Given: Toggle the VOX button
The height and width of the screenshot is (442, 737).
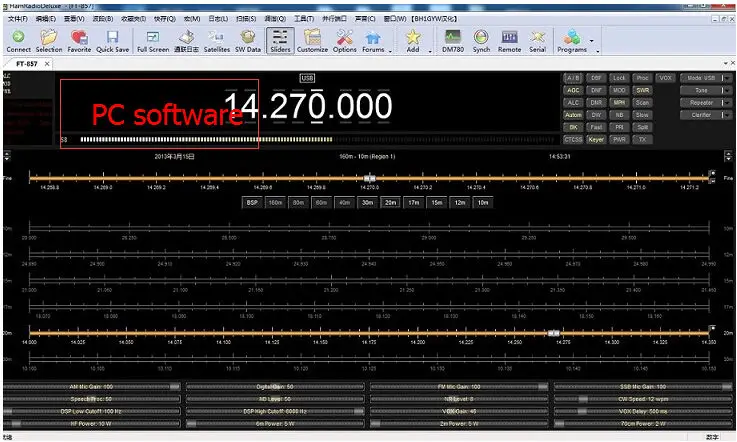Looking at the screenshot, I should [665, 78].
